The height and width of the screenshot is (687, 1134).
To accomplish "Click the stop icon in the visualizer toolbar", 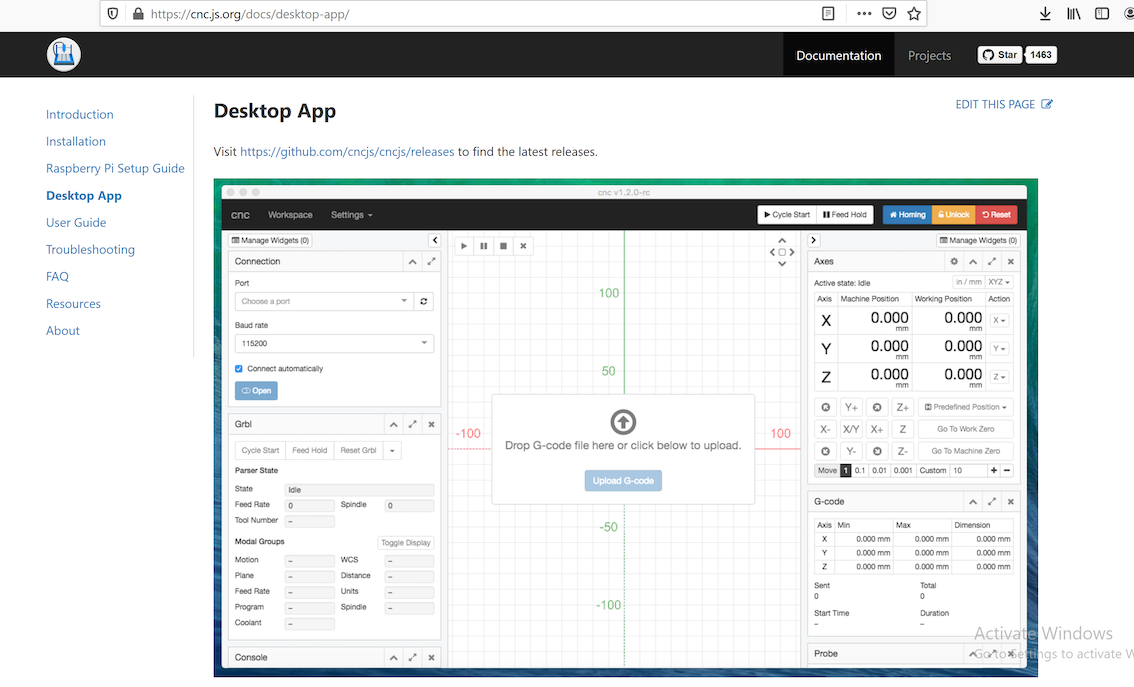I will pos(503,246).
